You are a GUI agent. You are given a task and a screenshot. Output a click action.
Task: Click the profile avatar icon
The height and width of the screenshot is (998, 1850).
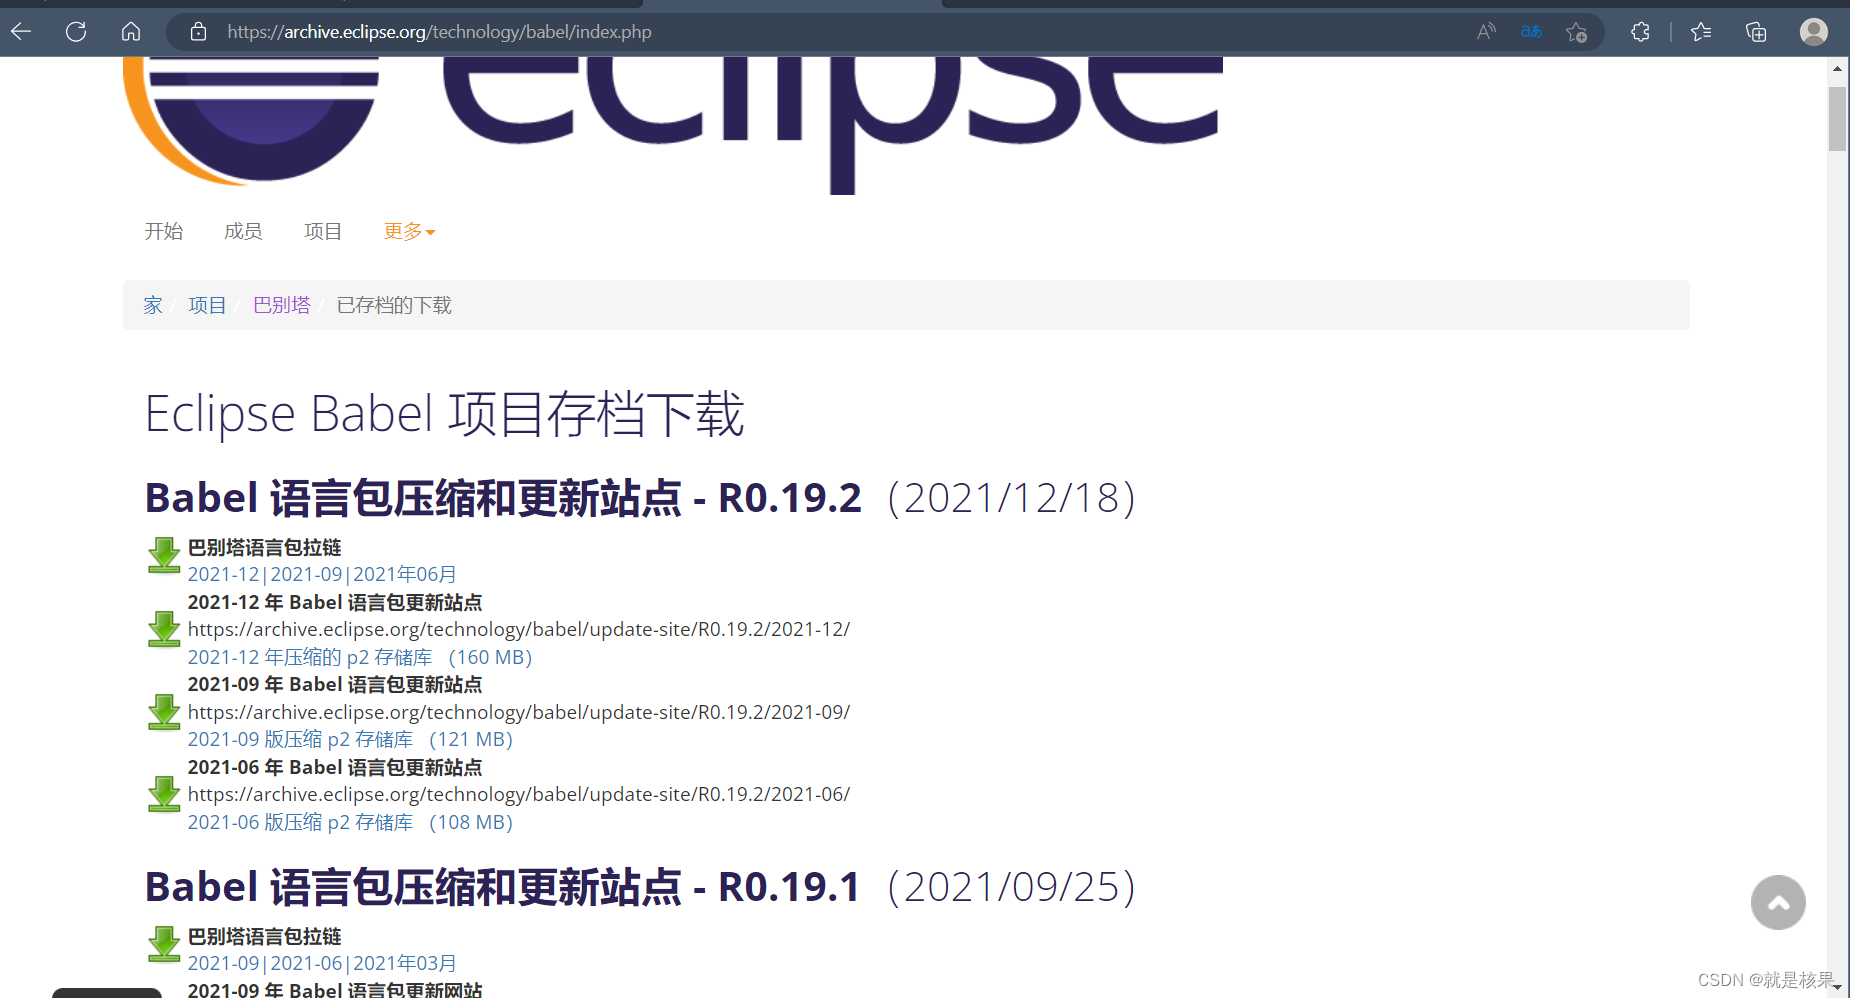(1813, 31)
